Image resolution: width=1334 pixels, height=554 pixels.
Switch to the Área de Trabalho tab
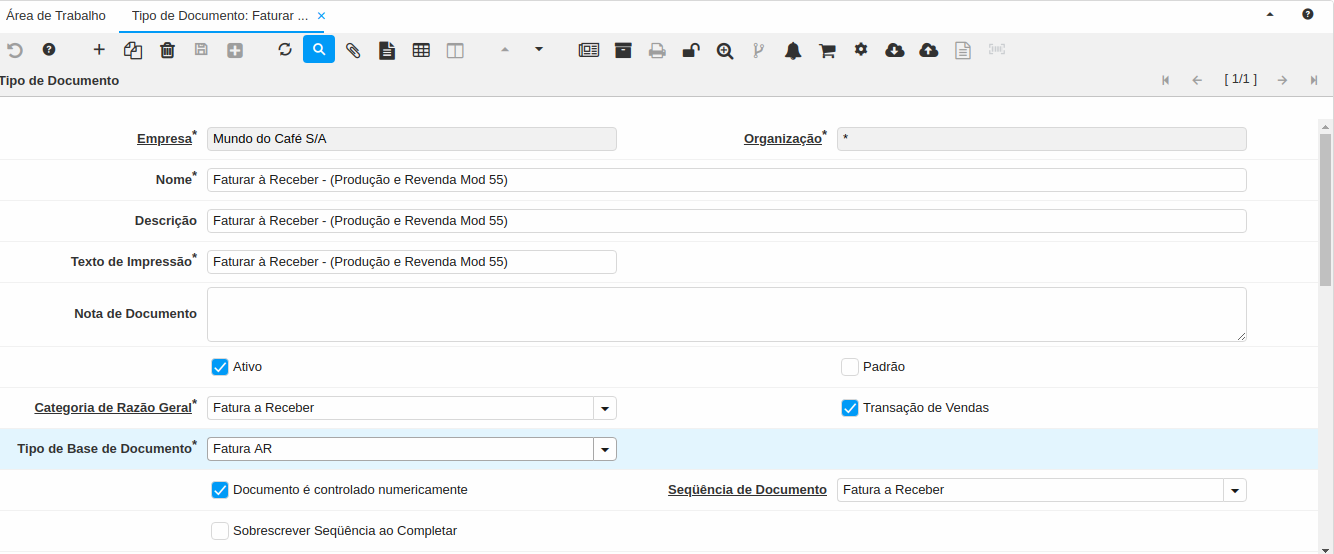(56, 16)
